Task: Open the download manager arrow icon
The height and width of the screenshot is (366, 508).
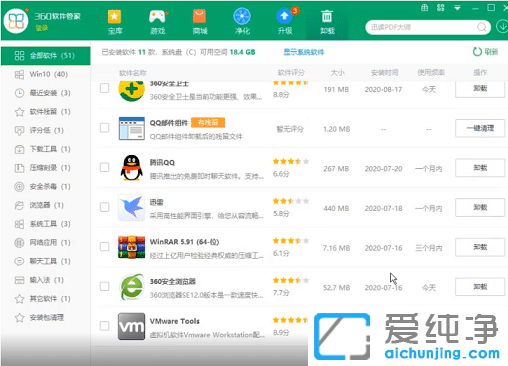Action: point(502,26)
